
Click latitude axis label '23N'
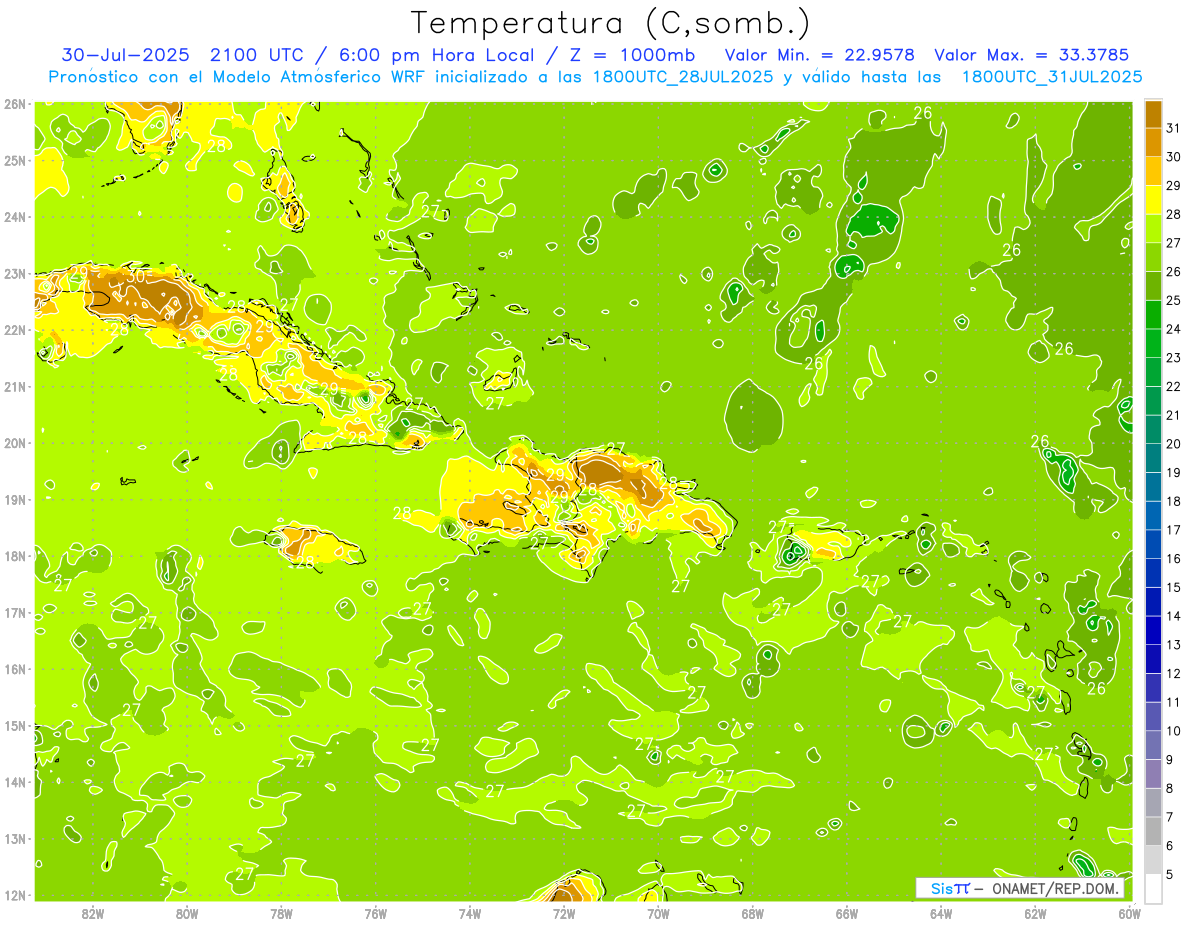tap(14, 274)
